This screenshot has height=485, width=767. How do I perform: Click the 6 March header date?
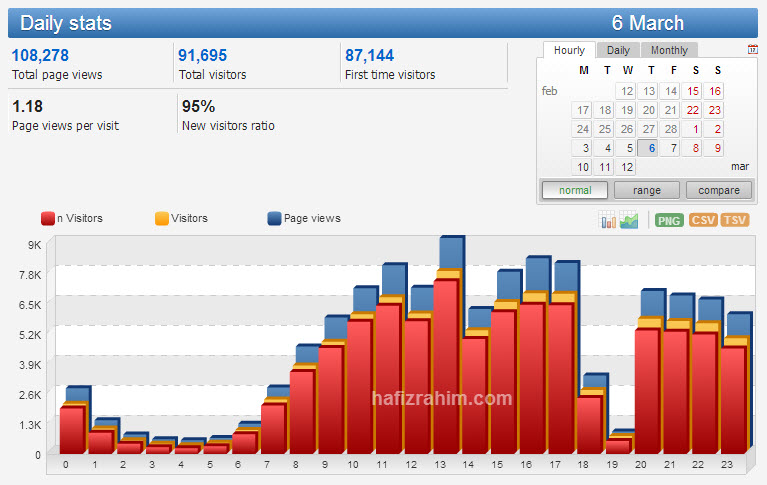(647, 23)
